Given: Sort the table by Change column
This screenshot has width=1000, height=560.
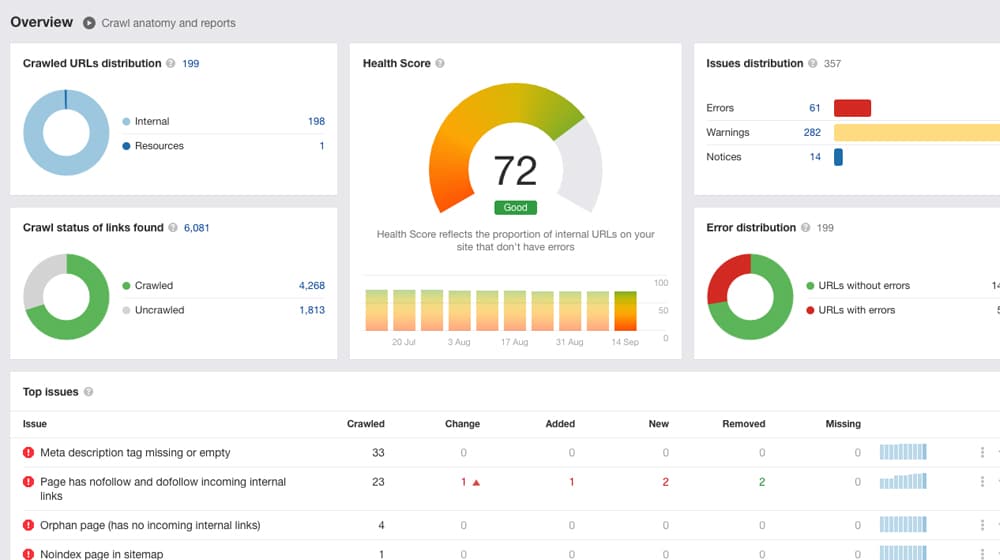Looking at the screenshot, I should coord(462,424).
